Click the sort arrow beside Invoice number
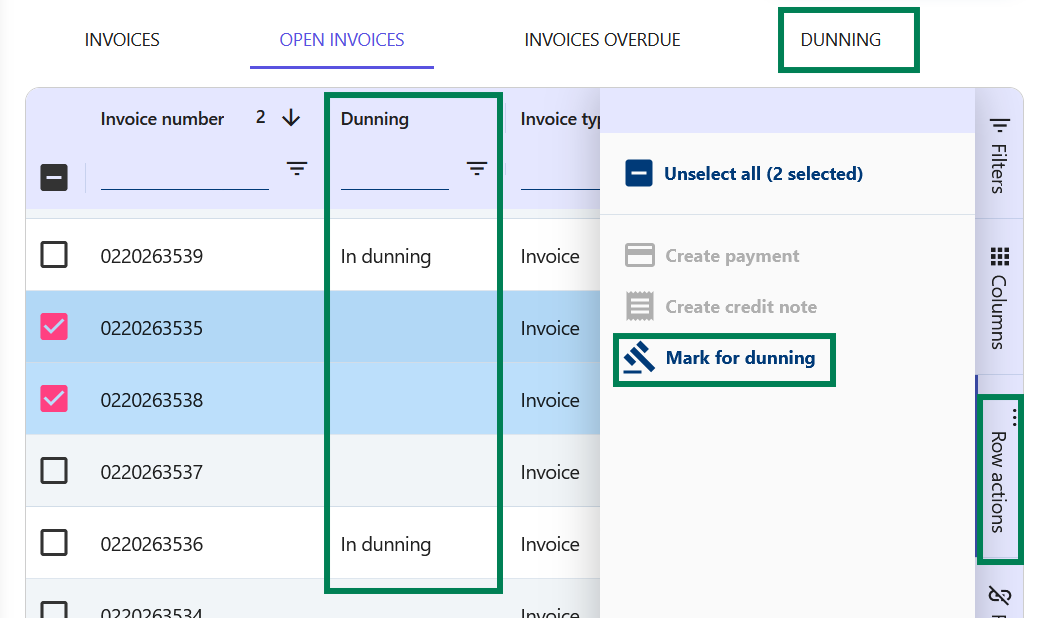This screenshot has width=1041, height=618. tap(291, 118)
